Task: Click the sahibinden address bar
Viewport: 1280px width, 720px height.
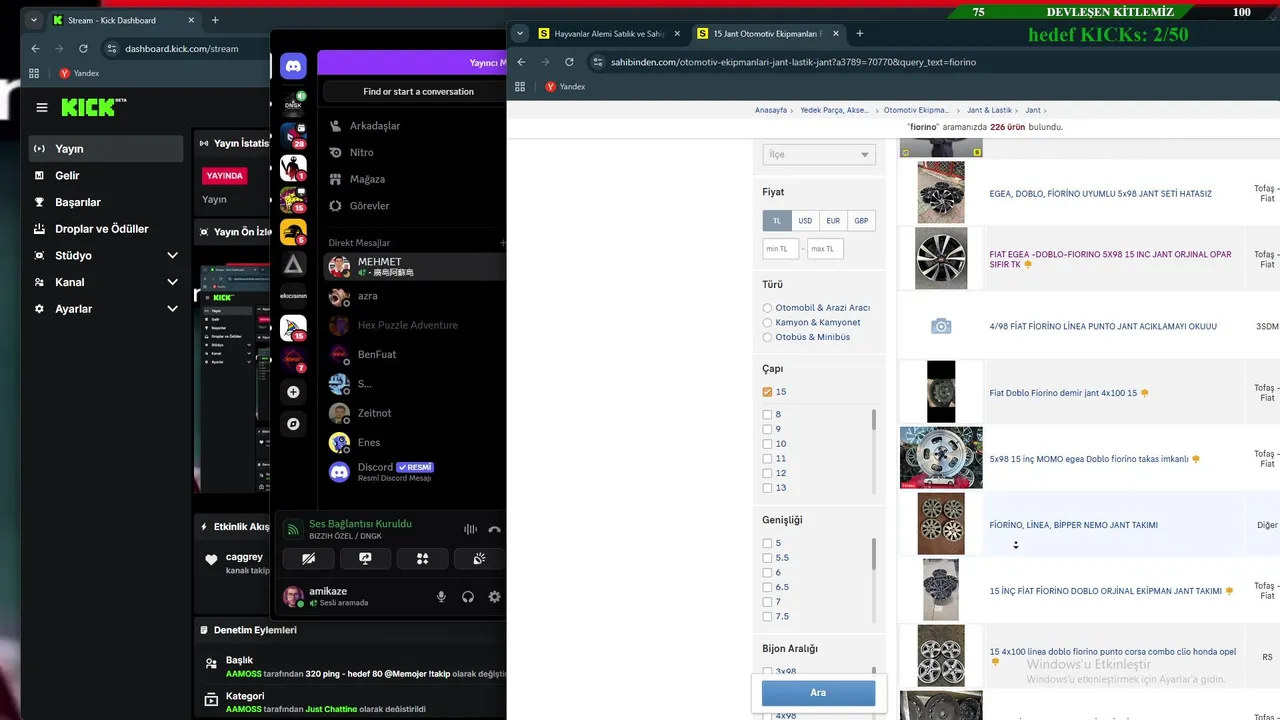Action: click(930, 62)
